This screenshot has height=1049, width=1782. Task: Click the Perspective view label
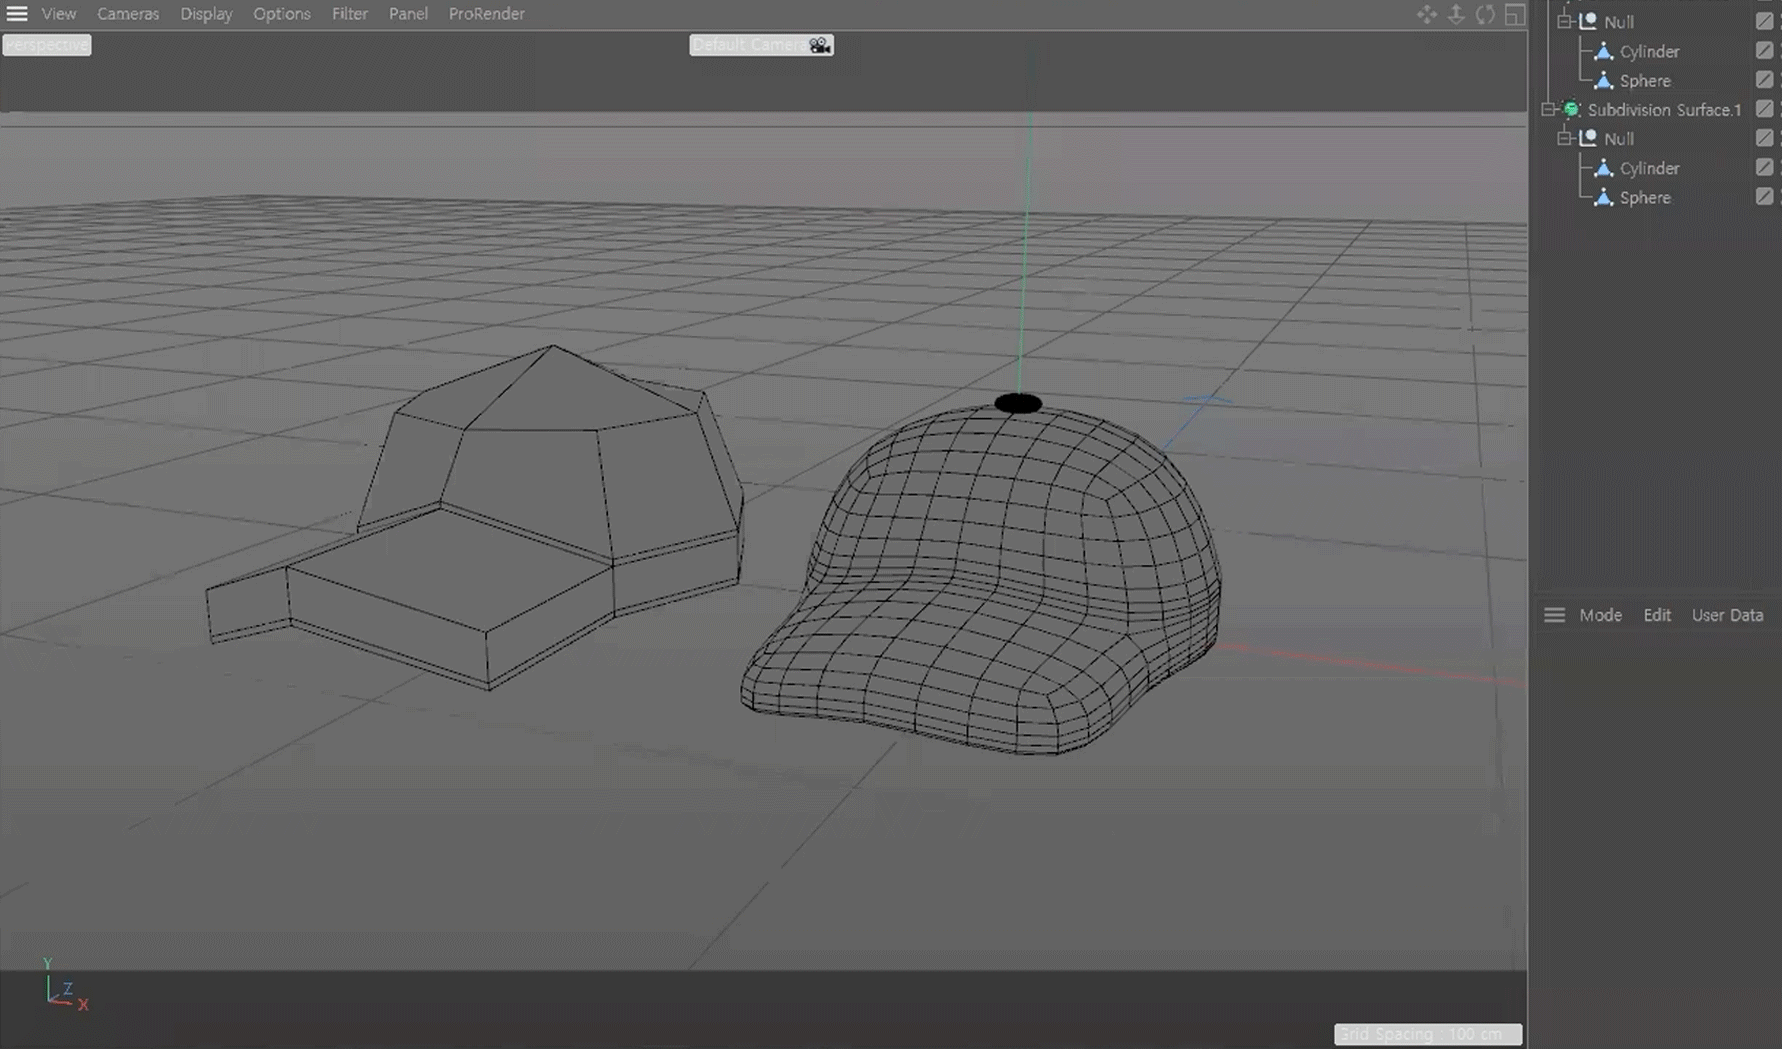point(46,45)
